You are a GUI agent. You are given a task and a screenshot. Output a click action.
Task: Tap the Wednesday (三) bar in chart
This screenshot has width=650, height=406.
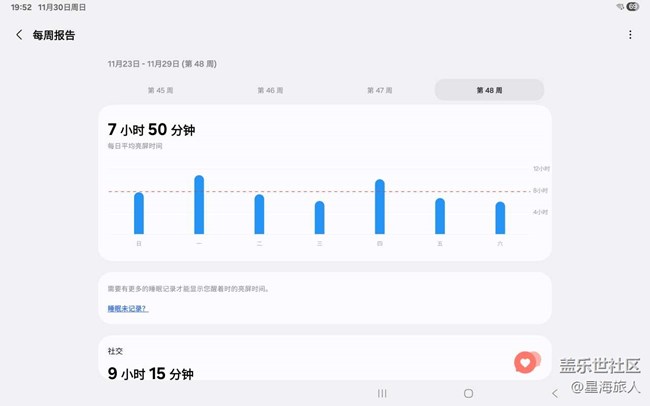coord(320,217)
